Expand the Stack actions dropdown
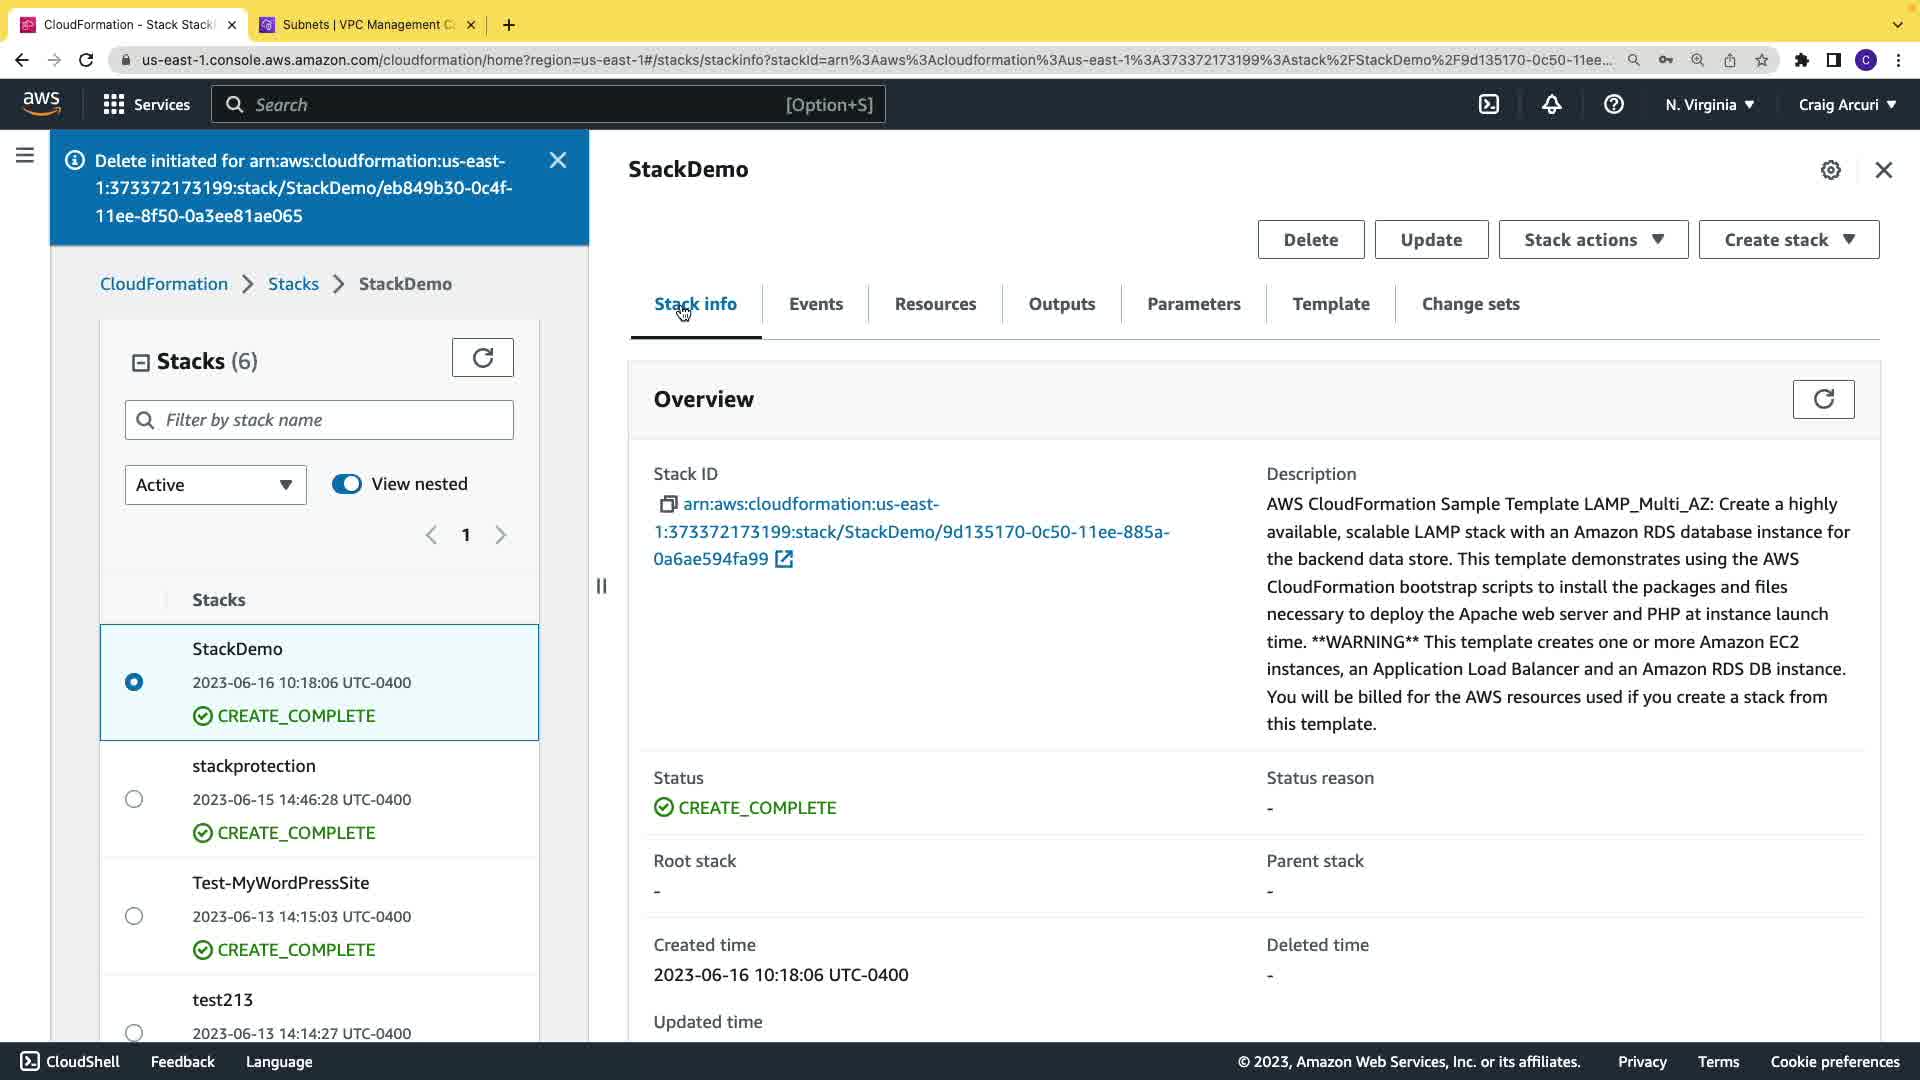Image resolution: width=1920 pixels, height=1080 pixels. 1592,240
